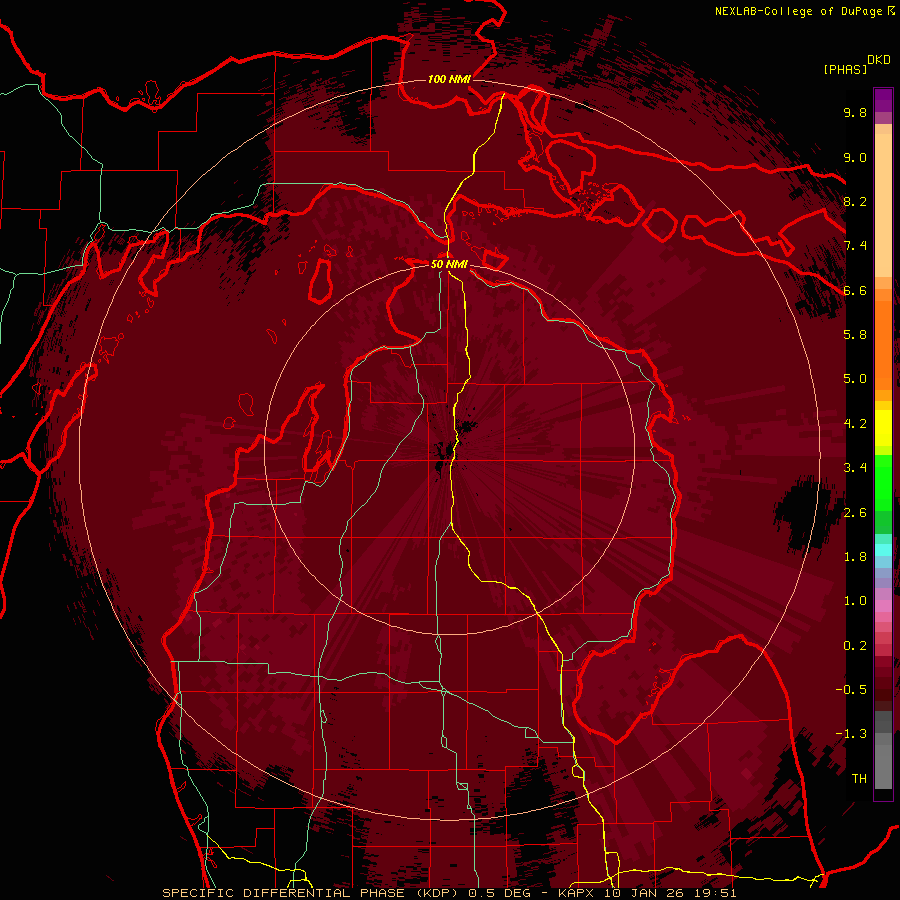The image size is (900, 900).
Task: Click the 0.2 value on the color scale
Action: (x=855, y=646)
